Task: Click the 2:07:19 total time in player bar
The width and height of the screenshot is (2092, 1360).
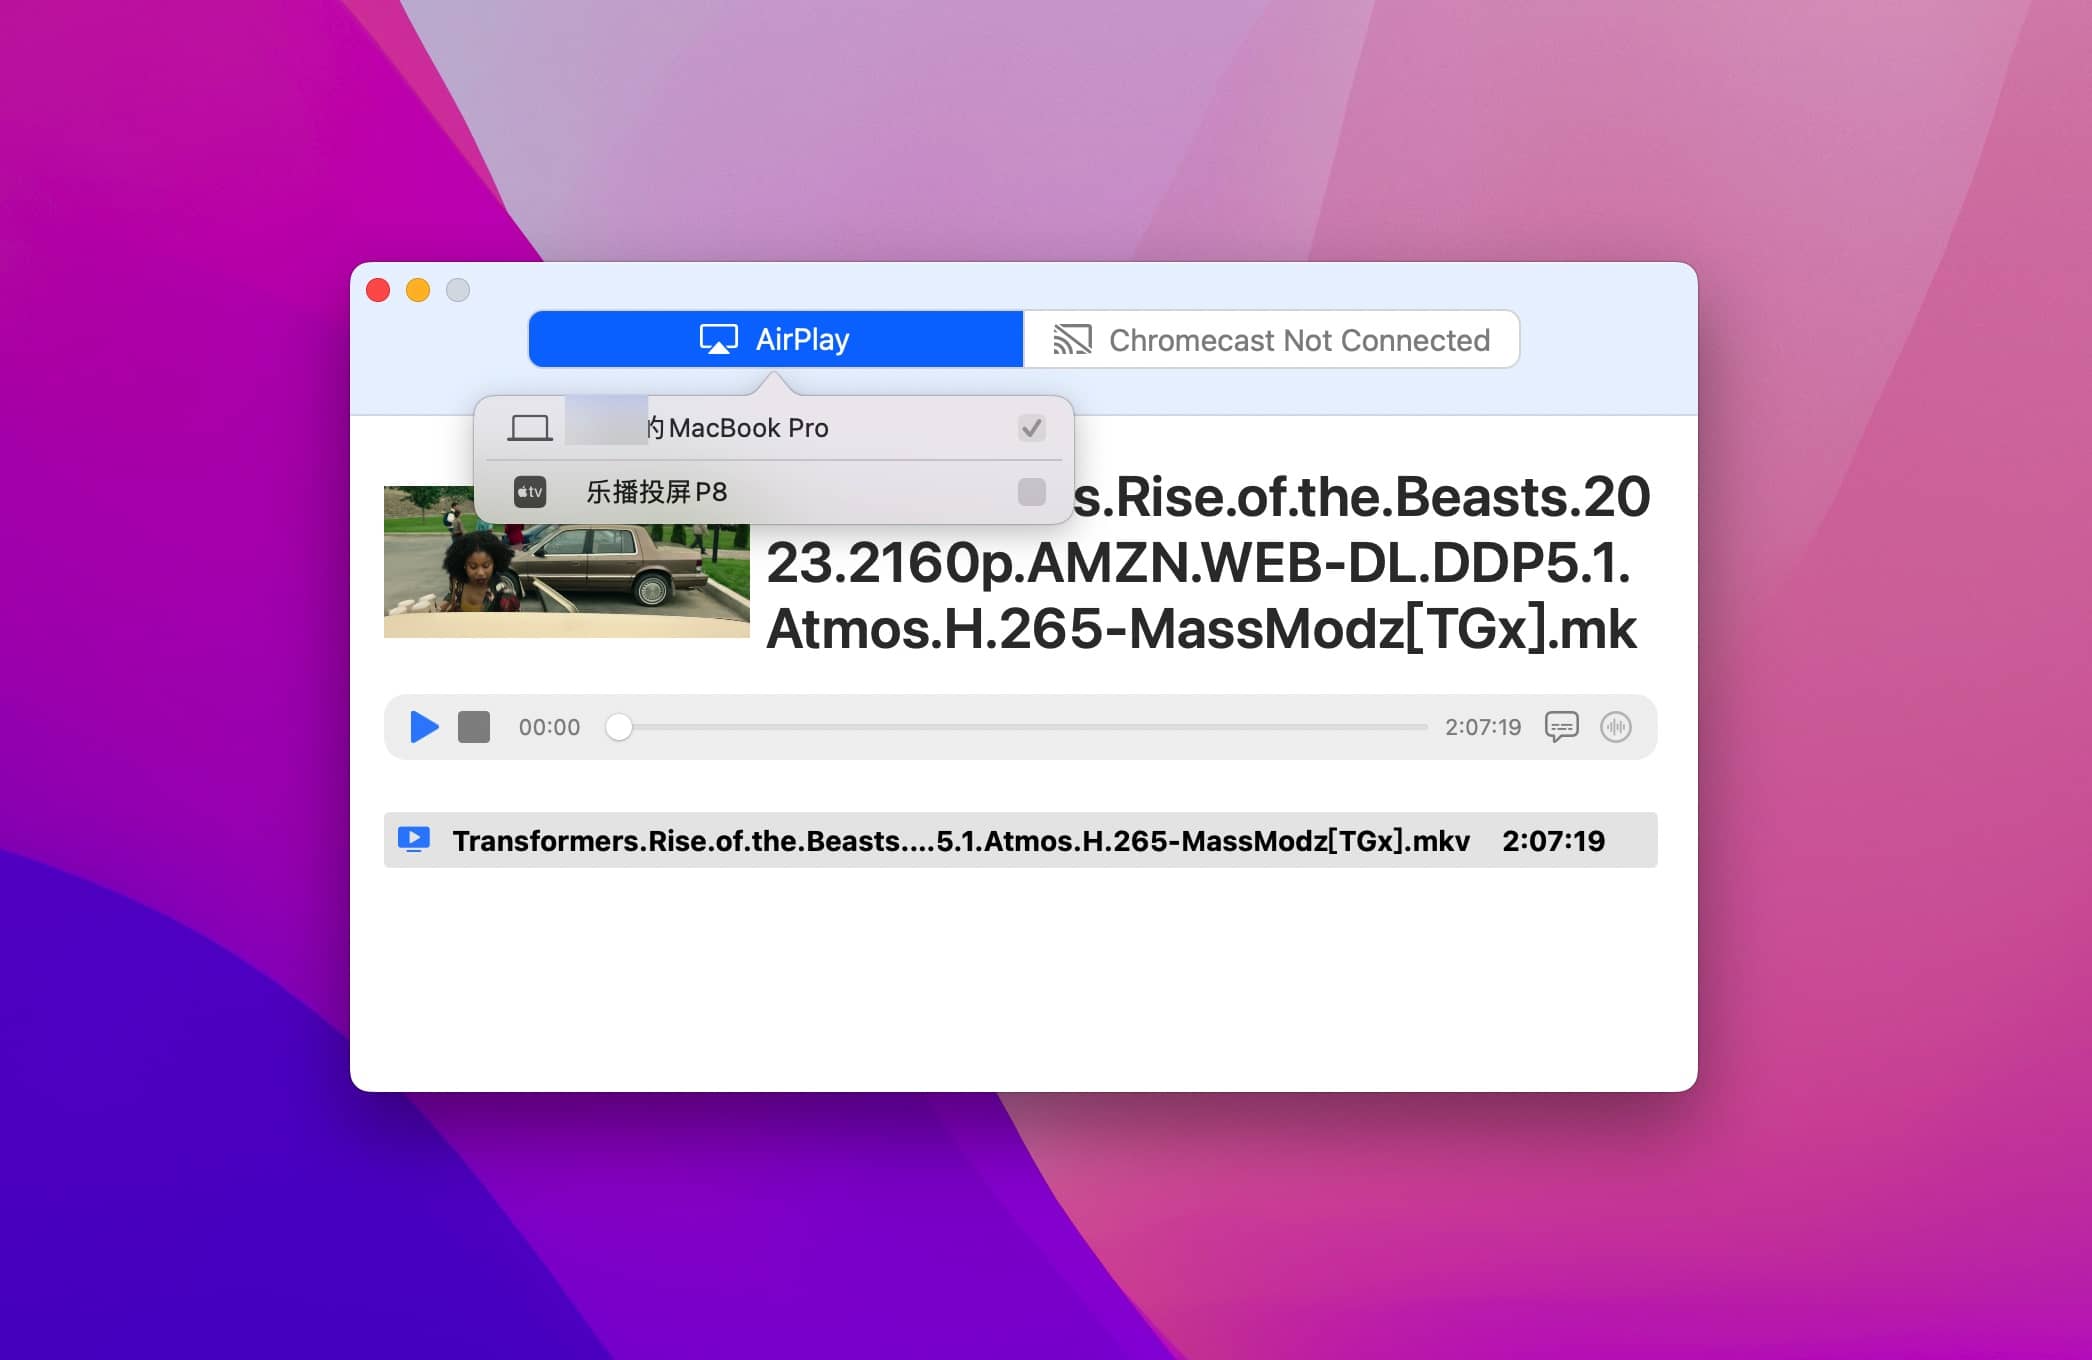Action: coord(1483,727)
